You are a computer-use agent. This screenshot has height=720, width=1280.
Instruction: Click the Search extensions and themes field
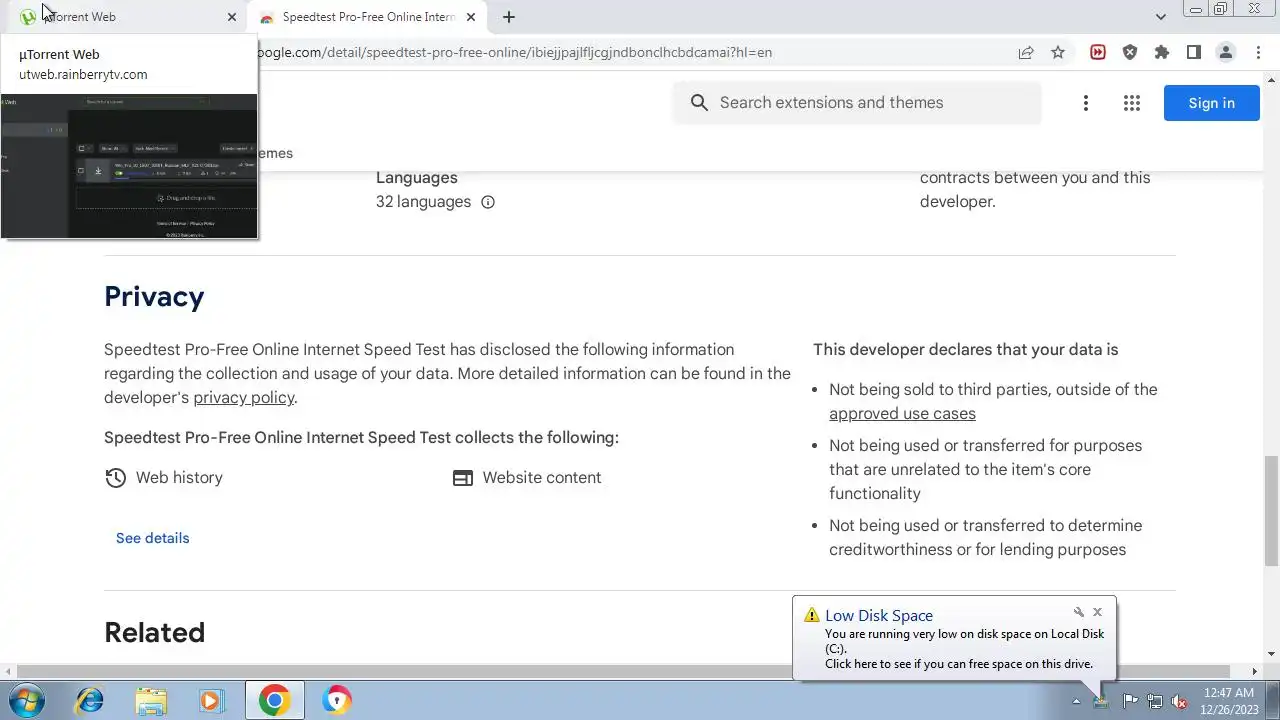pyautogui.click(x=857, y=103)
